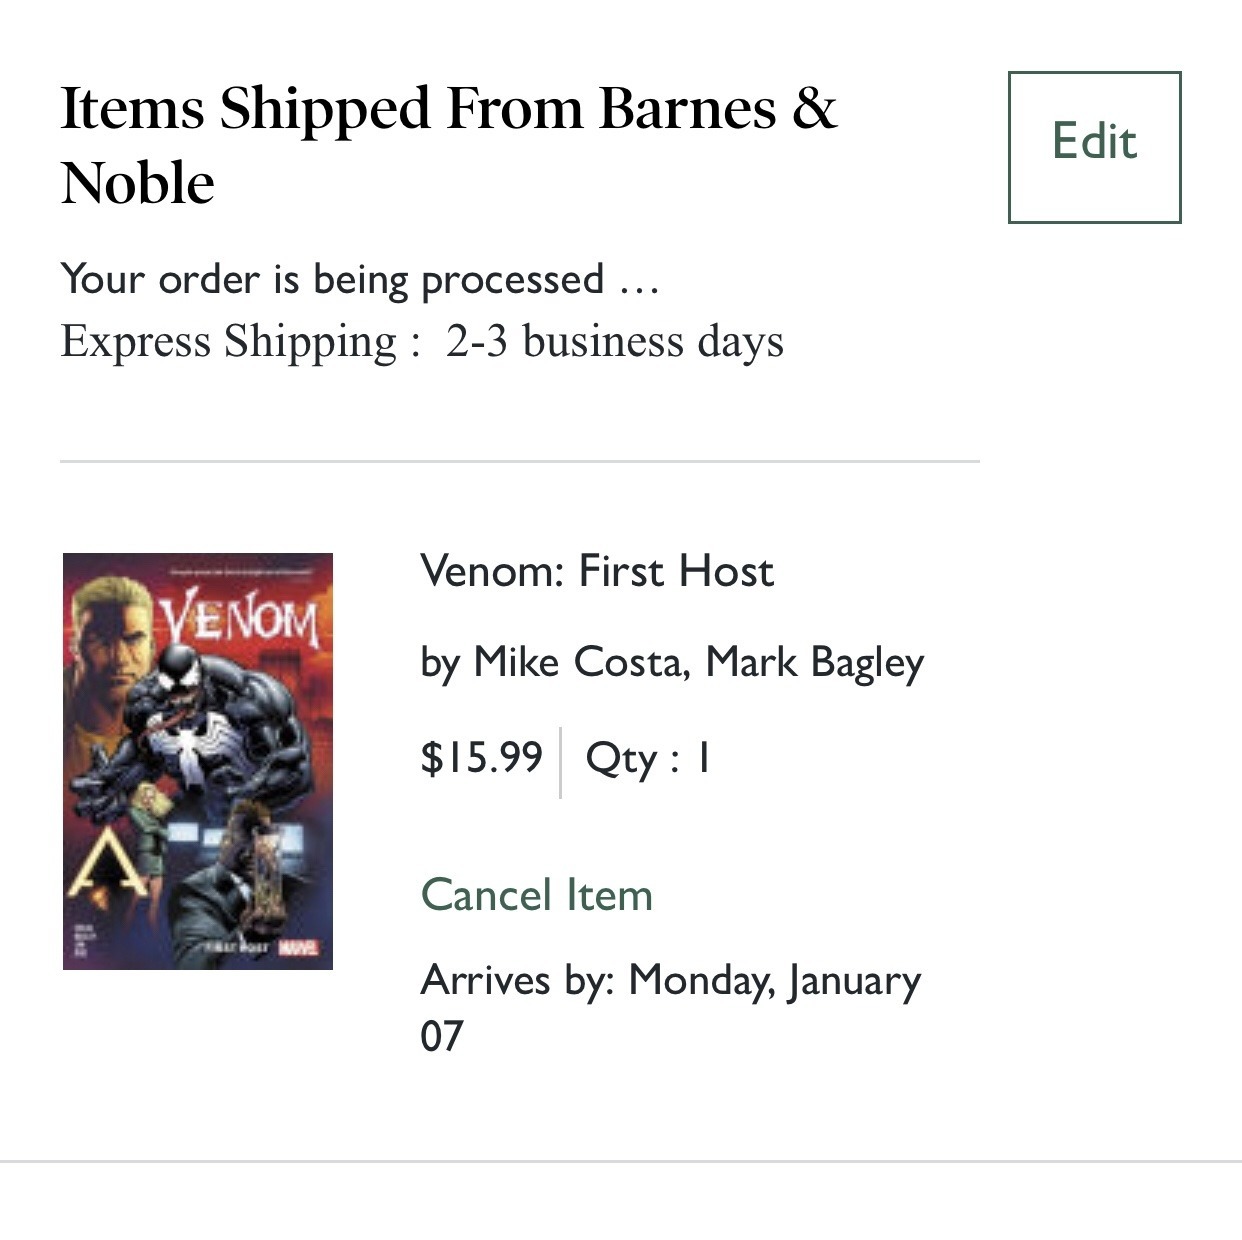Cancel the Venom: First Host item

(536, 894)
